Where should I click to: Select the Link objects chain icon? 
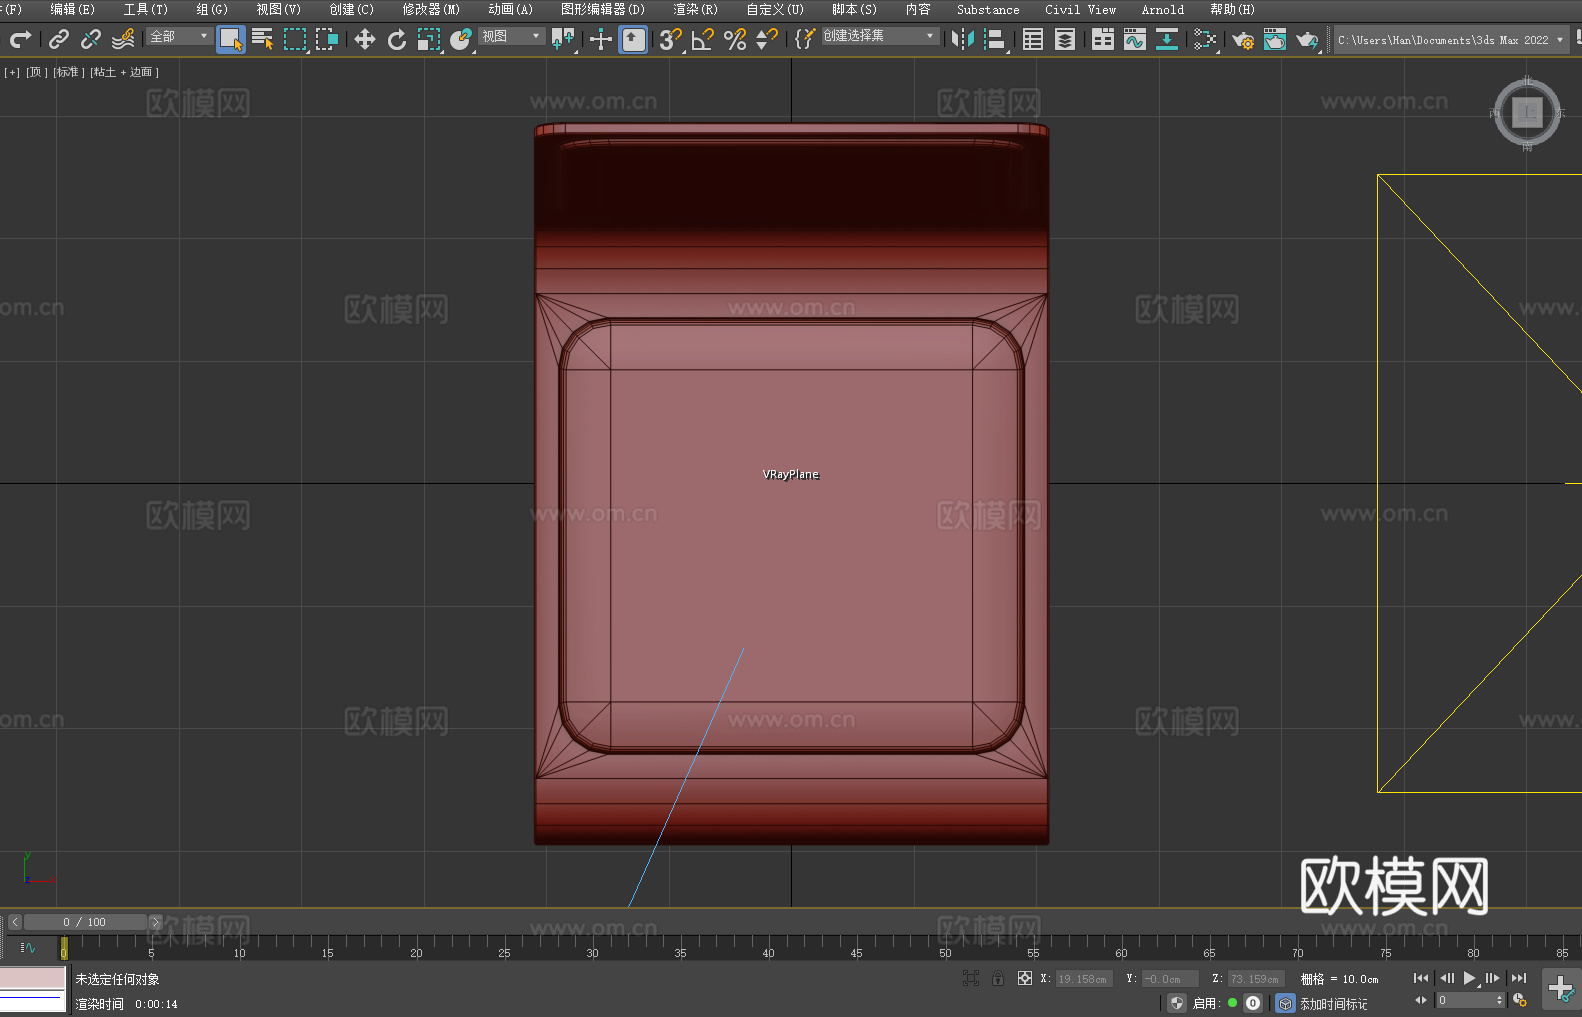coord(59,39)
